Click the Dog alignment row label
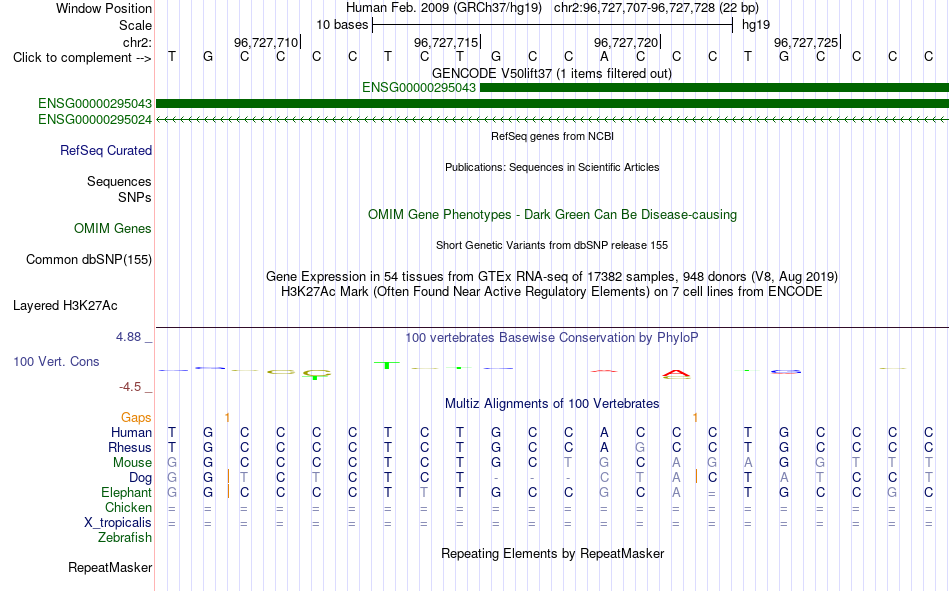 pos(140,478)
